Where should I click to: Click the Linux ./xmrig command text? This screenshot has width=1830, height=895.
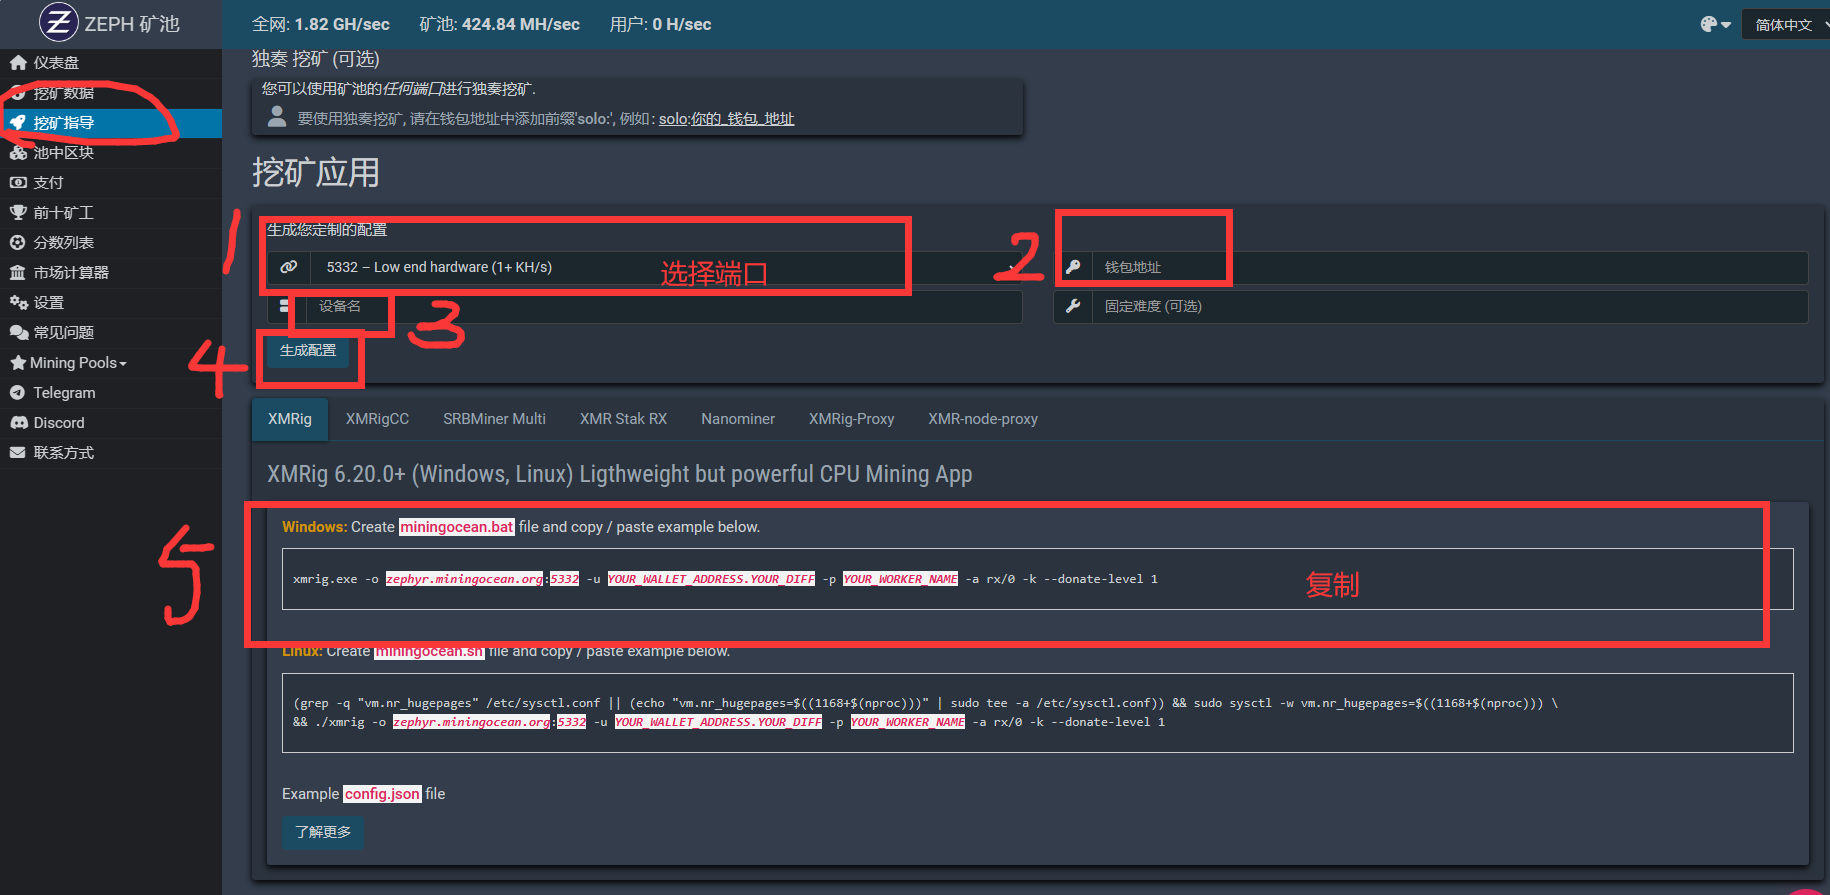coord(729,722)
